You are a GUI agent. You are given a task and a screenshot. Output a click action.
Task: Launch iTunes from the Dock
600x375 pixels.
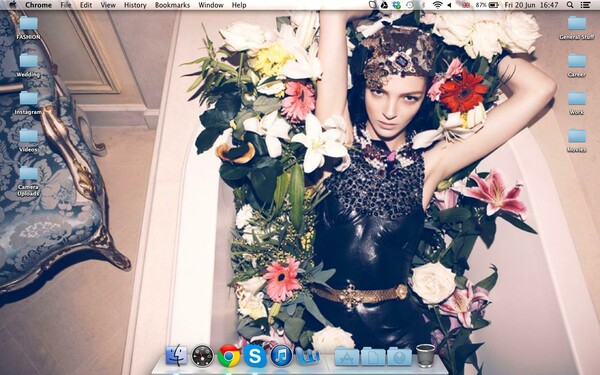point(281,356)
